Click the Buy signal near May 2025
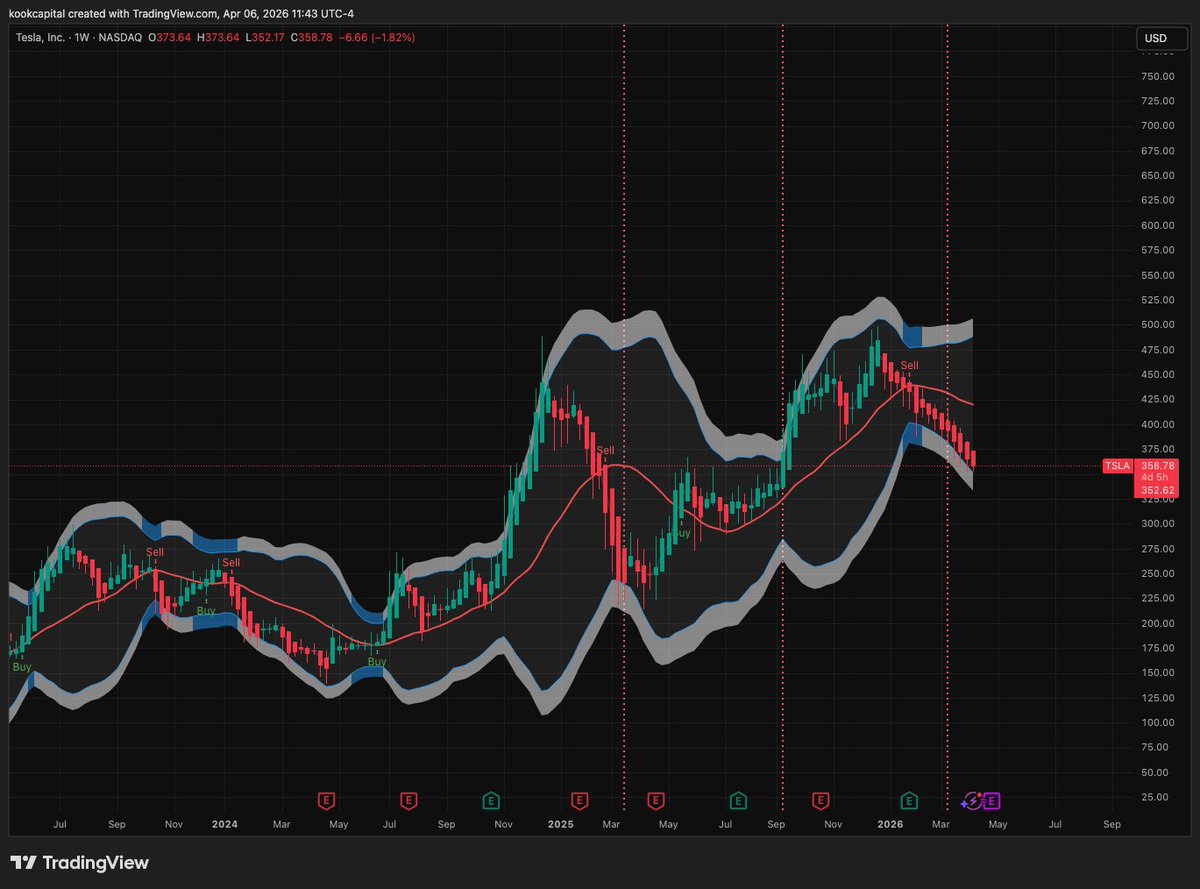The image size is (1200, 889). (x=682, y=534)
